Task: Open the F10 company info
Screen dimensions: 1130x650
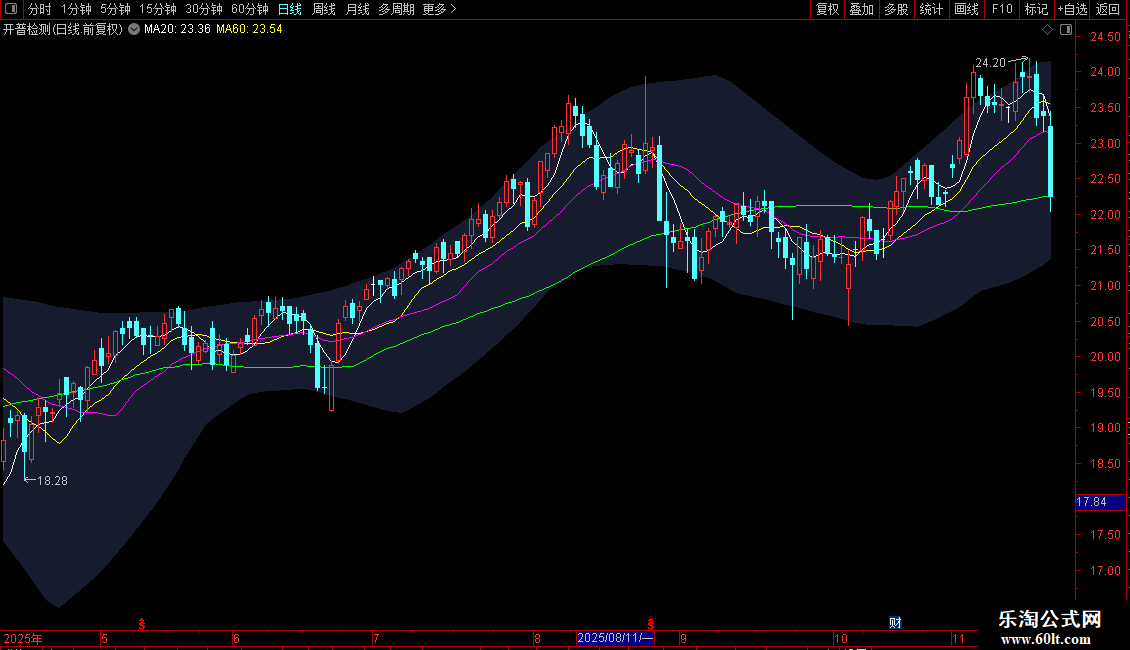Action: [x=1002, y=9]
